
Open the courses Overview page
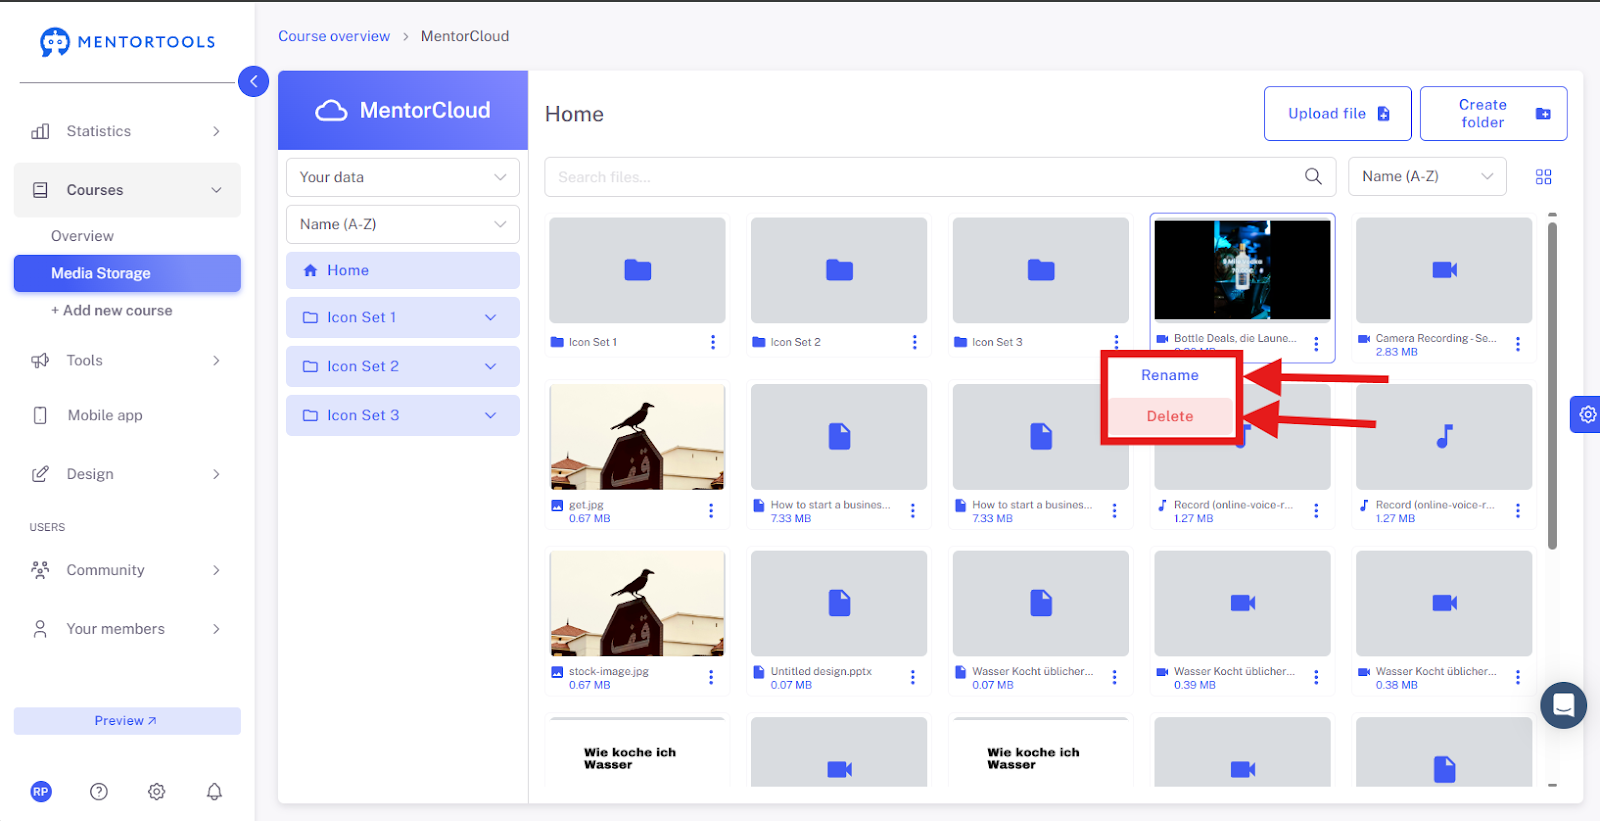coord(82,236)
